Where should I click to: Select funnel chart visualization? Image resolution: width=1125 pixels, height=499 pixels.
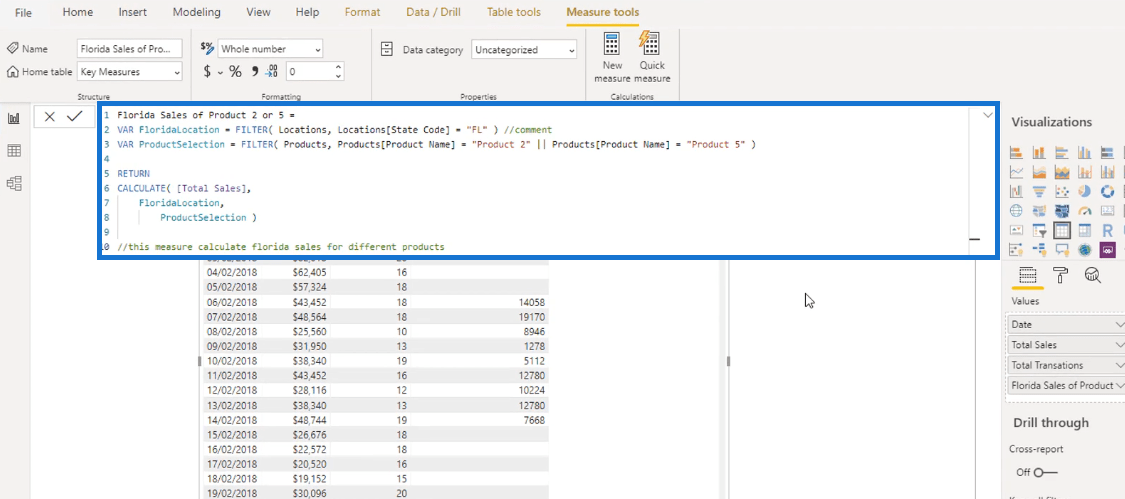[x=1039, y=192]
